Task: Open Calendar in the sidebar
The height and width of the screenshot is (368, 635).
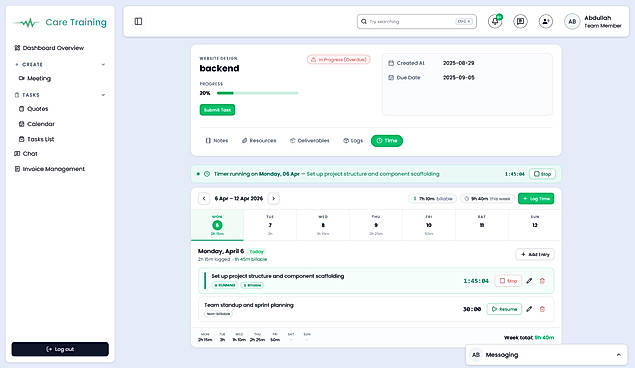Action: (x=36, y=124)
